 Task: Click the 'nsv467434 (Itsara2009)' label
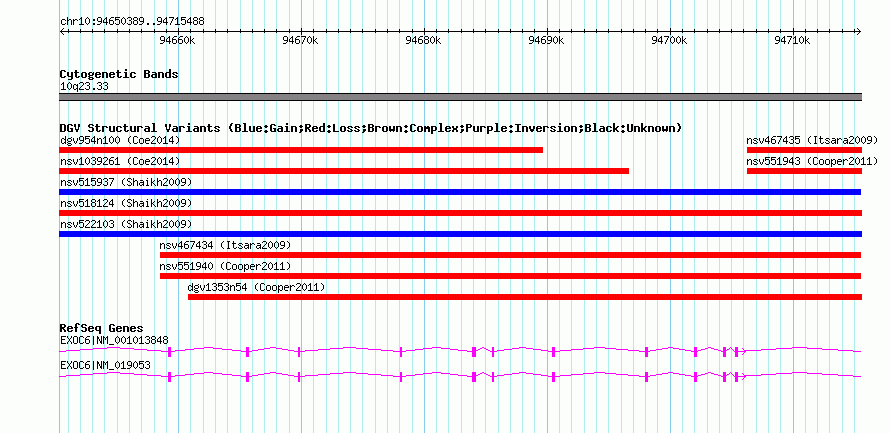pyautogui.click(x=225, y=245)
